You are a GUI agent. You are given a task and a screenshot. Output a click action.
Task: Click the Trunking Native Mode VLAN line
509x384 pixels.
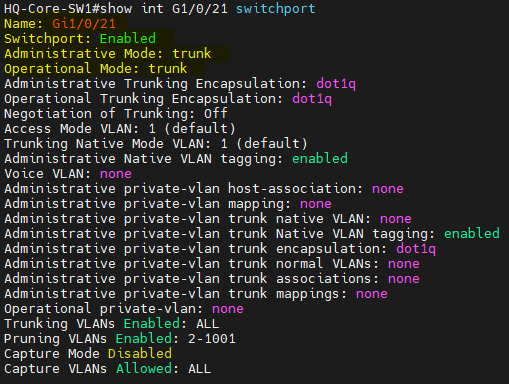156,144
